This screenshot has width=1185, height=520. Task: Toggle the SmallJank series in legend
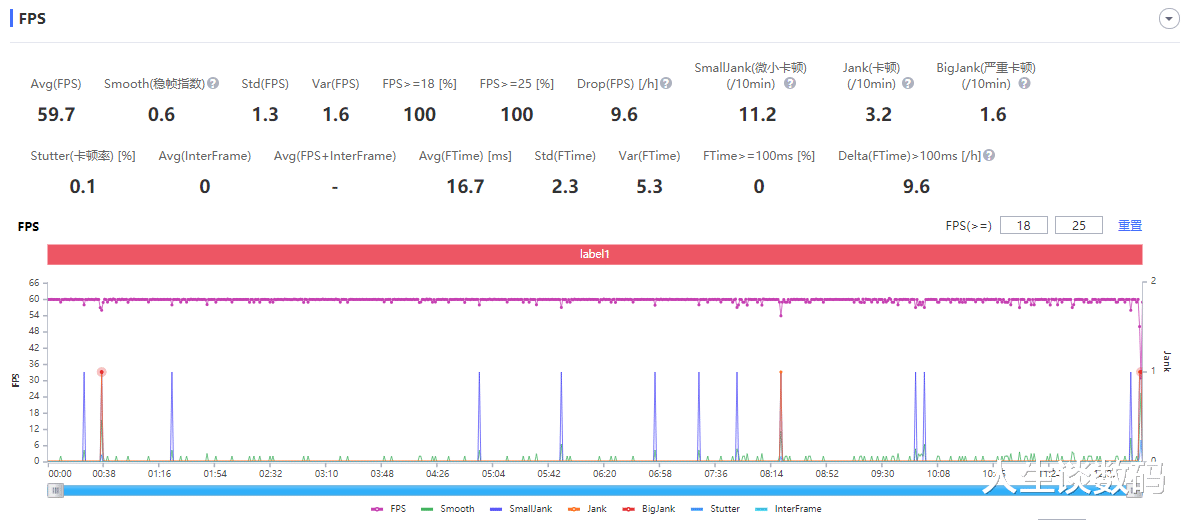coord(521,509)
